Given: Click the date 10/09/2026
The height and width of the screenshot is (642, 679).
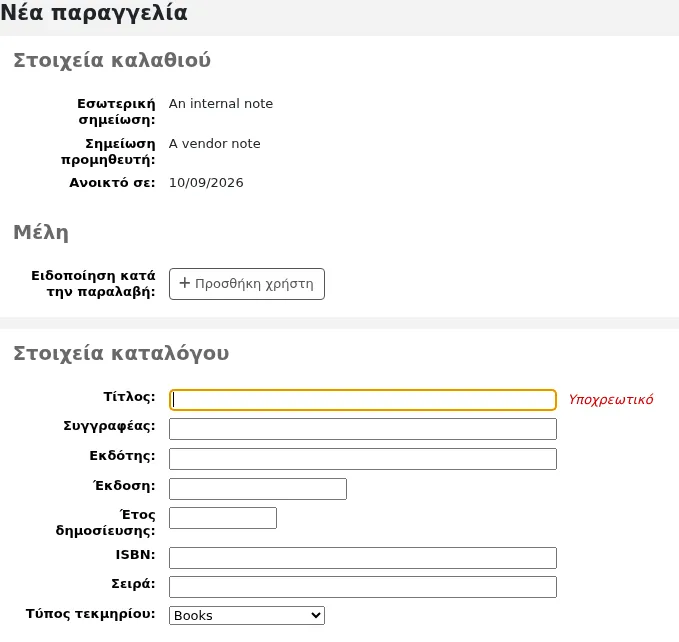Looking at the screenshot, I should point(206,183).
